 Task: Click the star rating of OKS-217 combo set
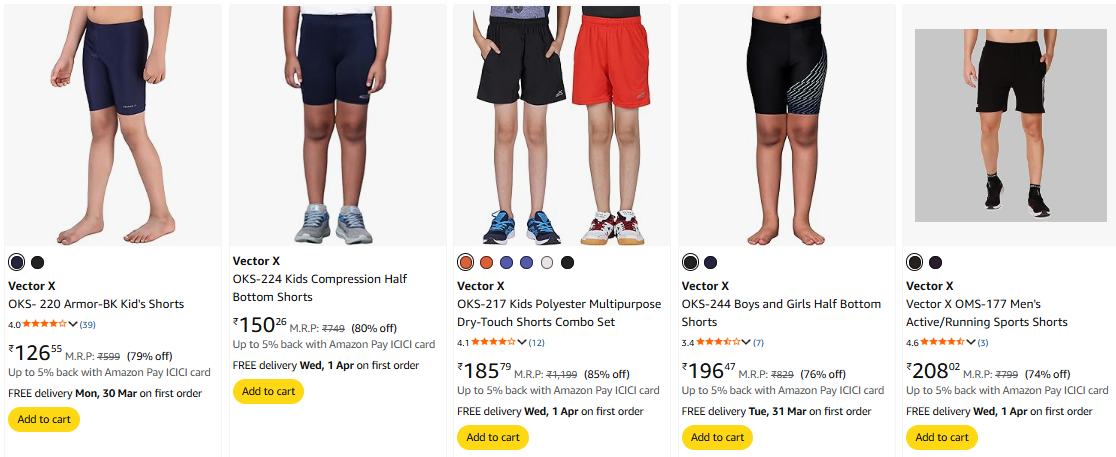pyautogui.click(x=493, y=342)
